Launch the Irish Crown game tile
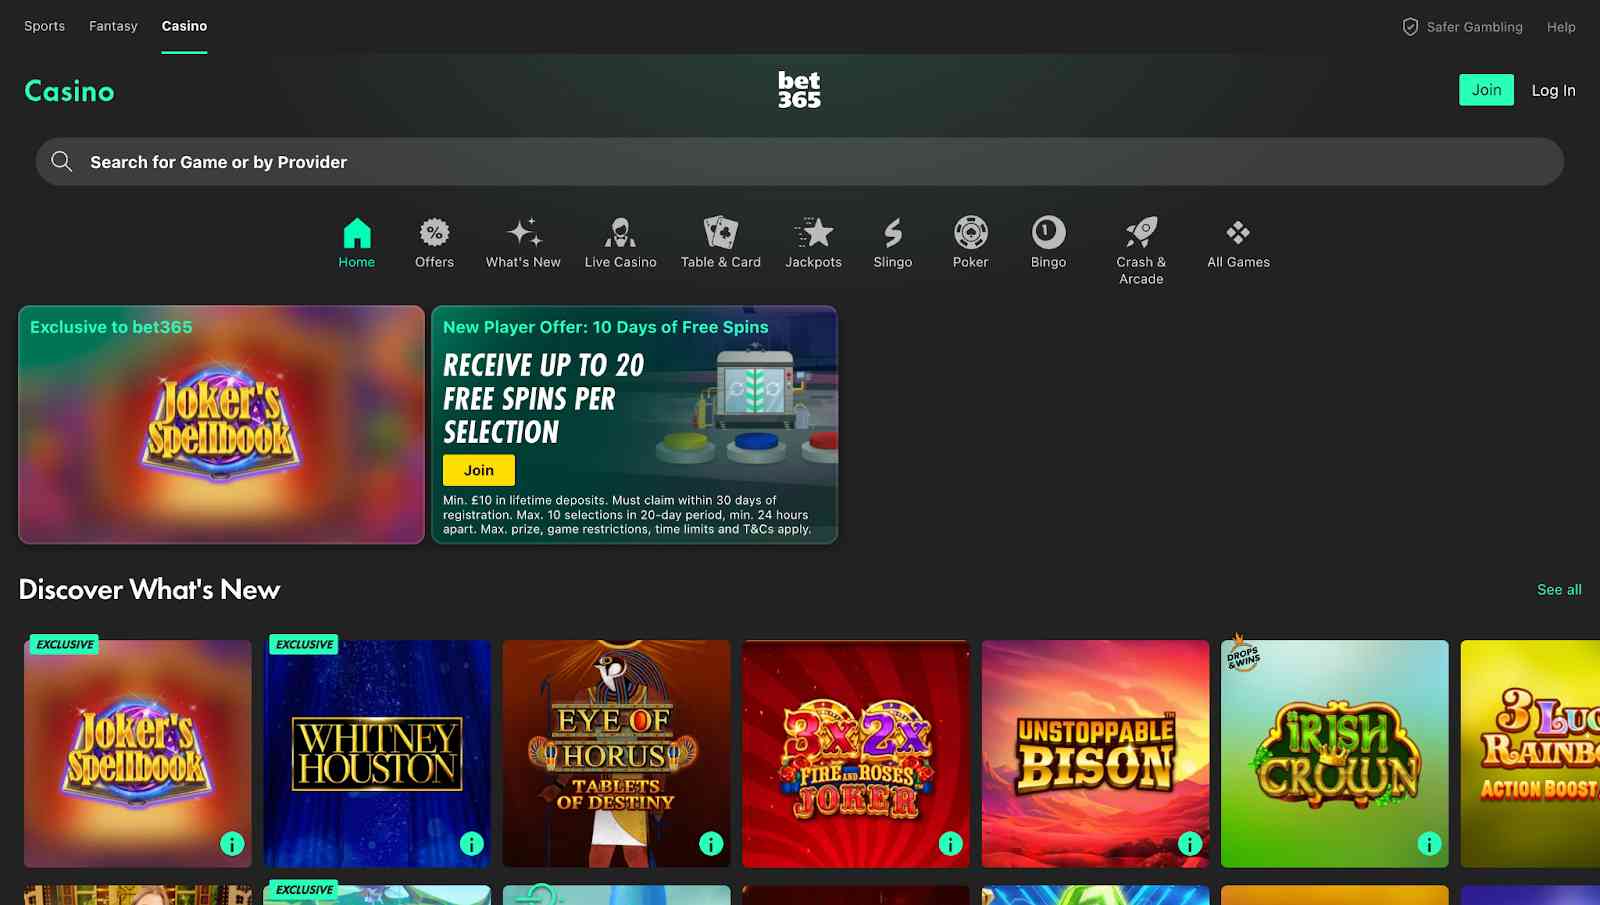This screenshot has width=1600, height=905. [x=1335, y=754]
